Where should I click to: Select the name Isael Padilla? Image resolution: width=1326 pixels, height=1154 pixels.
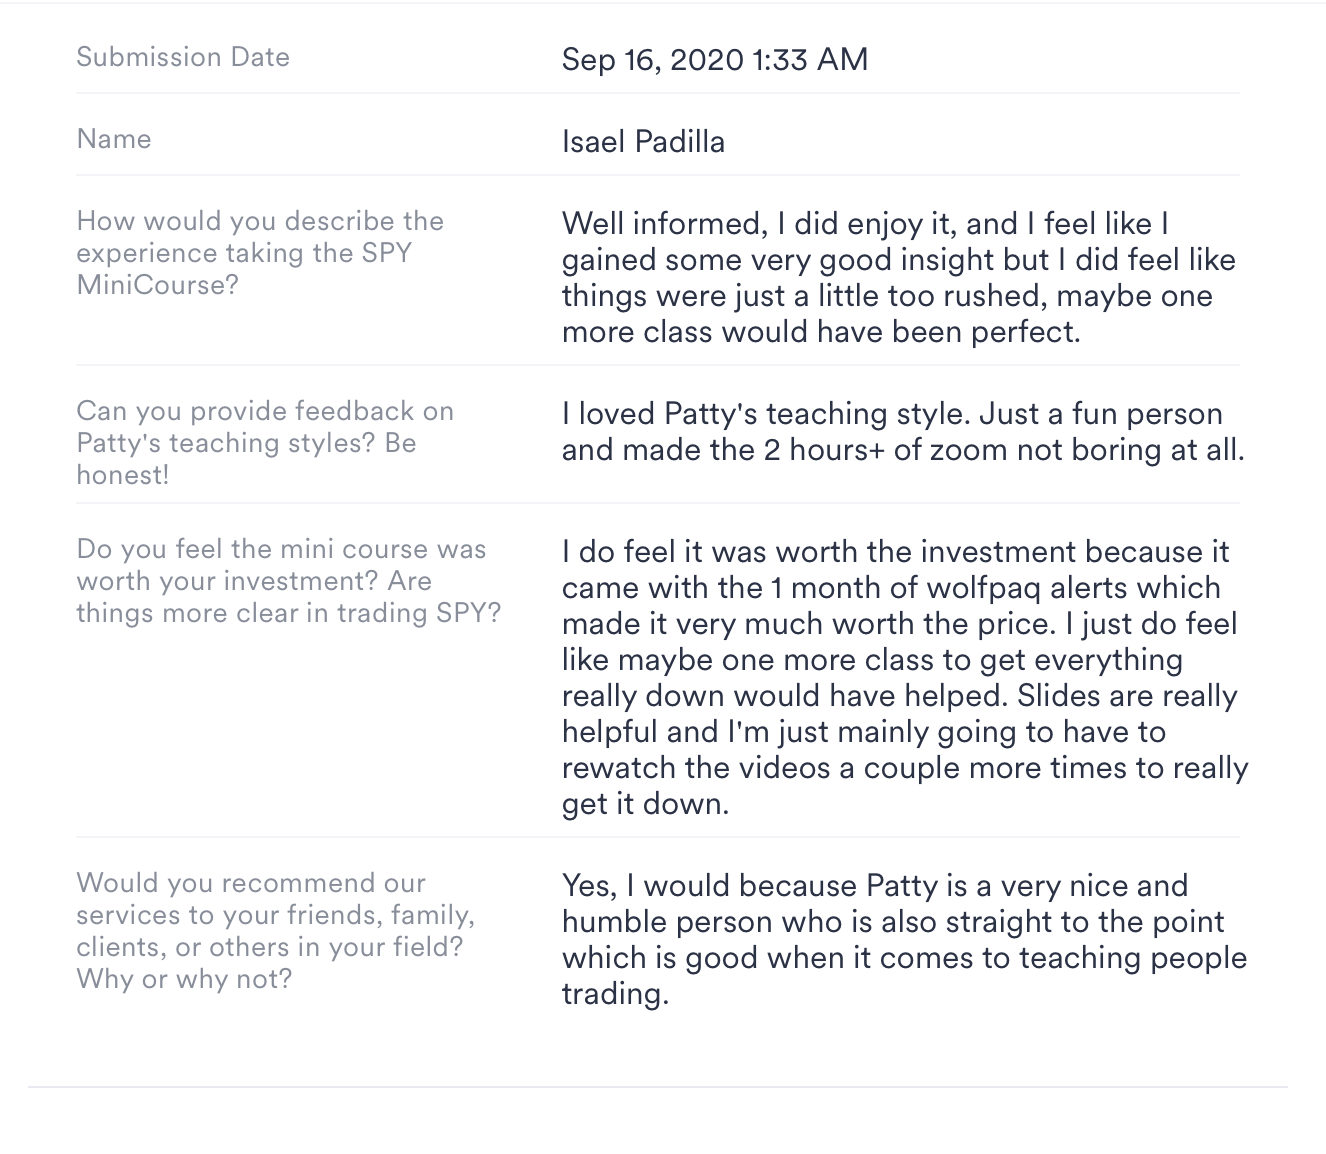point(643,142)
